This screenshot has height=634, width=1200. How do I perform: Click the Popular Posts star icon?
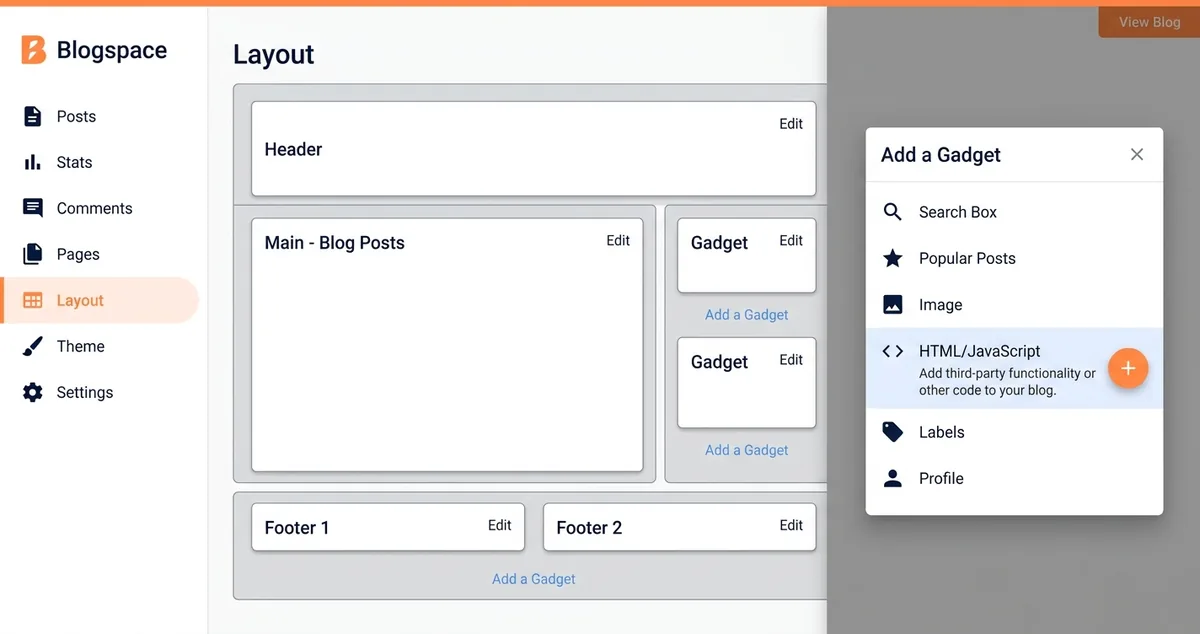[893, 258]
